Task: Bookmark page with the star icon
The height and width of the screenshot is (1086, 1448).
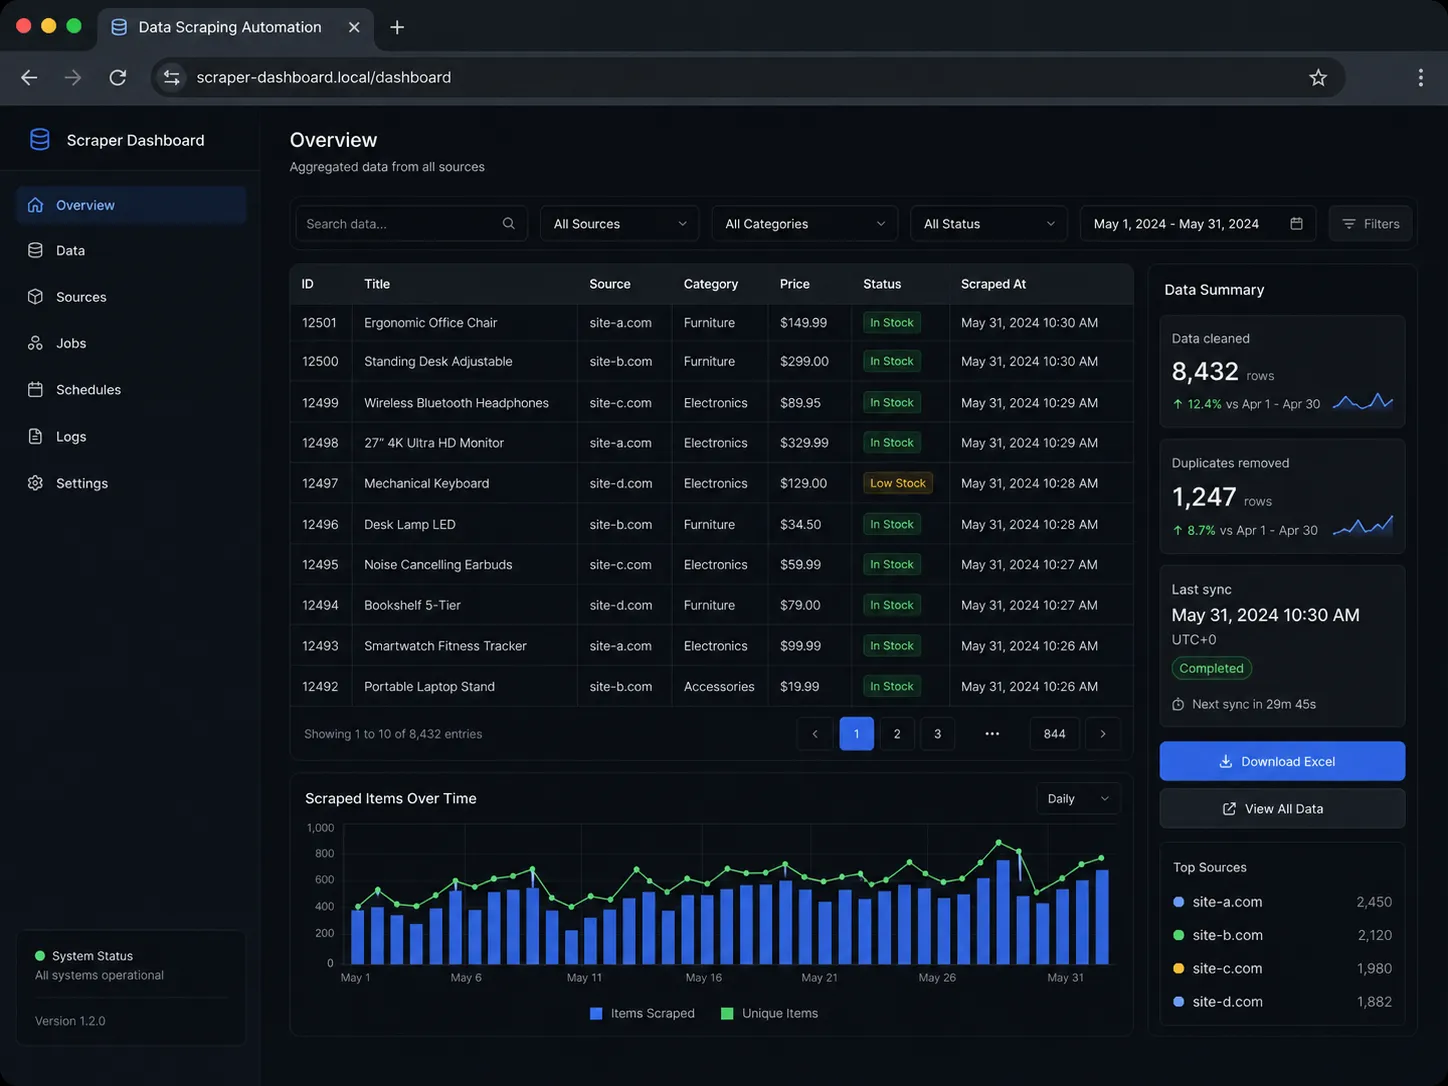Action: tap(1318, 78)
